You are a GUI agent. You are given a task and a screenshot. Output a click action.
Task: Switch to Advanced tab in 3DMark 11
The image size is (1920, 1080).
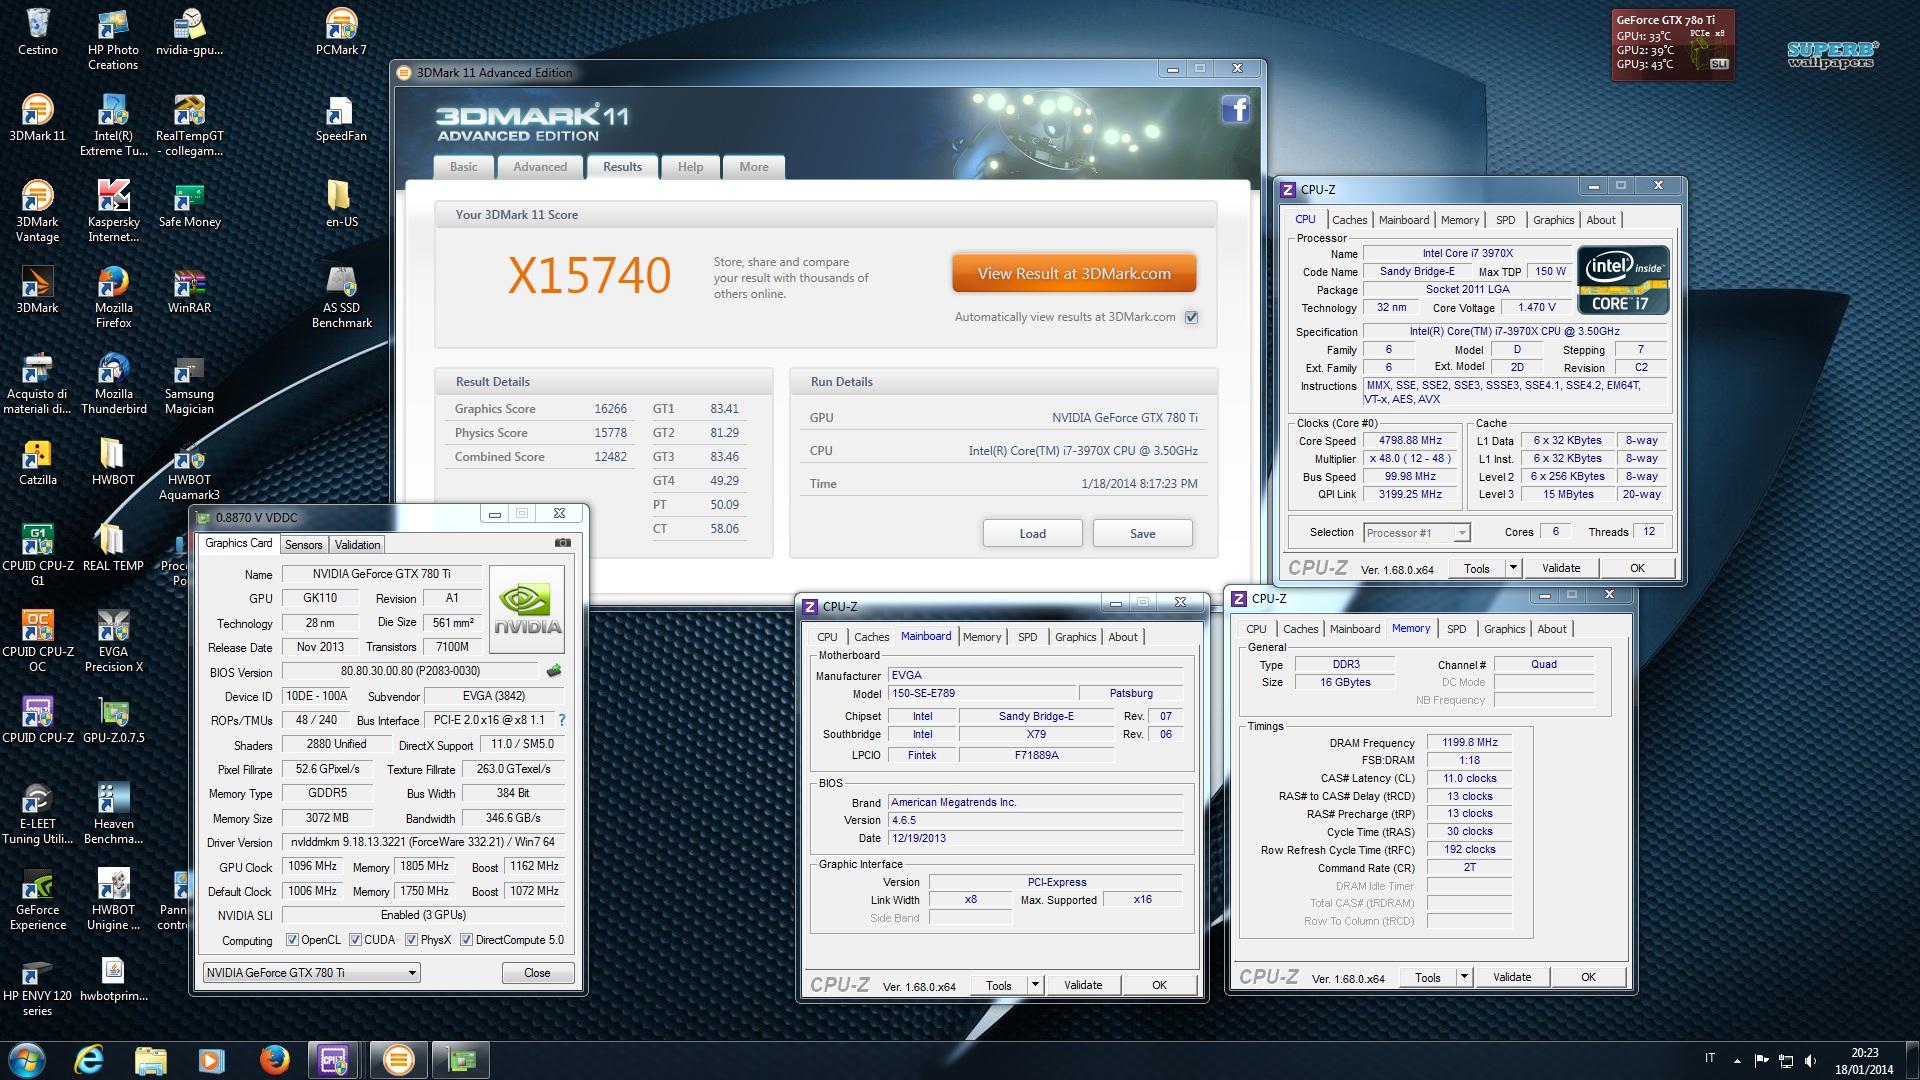coord(540,167)
